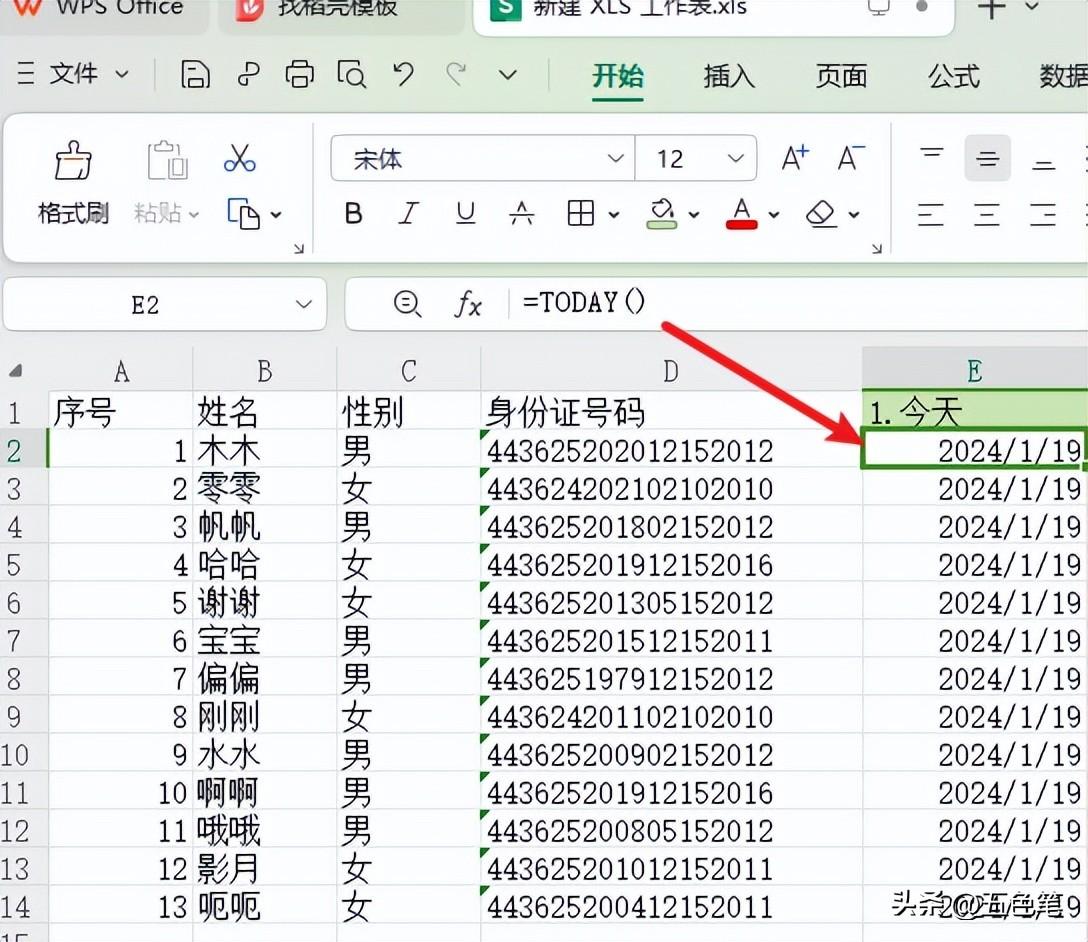The width and height of the screenshot is (1088, 942).
Task: Align text left
Action: (930, 214)
